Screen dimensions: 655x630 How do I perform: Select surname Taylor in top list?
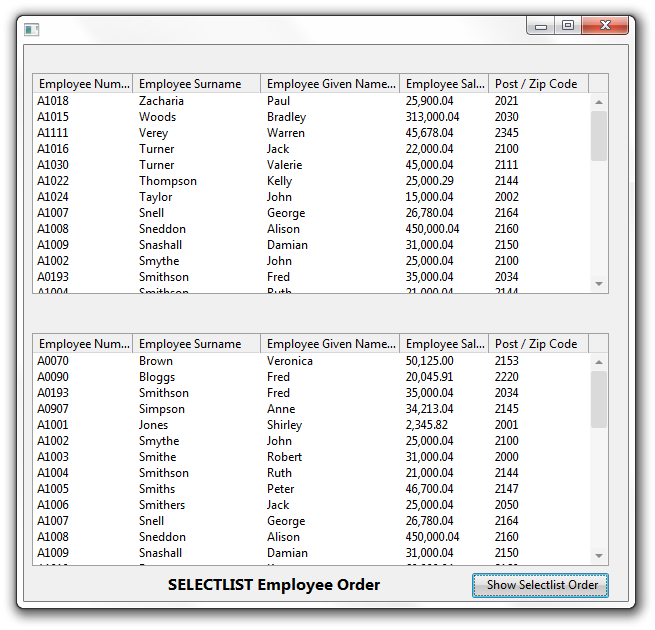[155, 197]
